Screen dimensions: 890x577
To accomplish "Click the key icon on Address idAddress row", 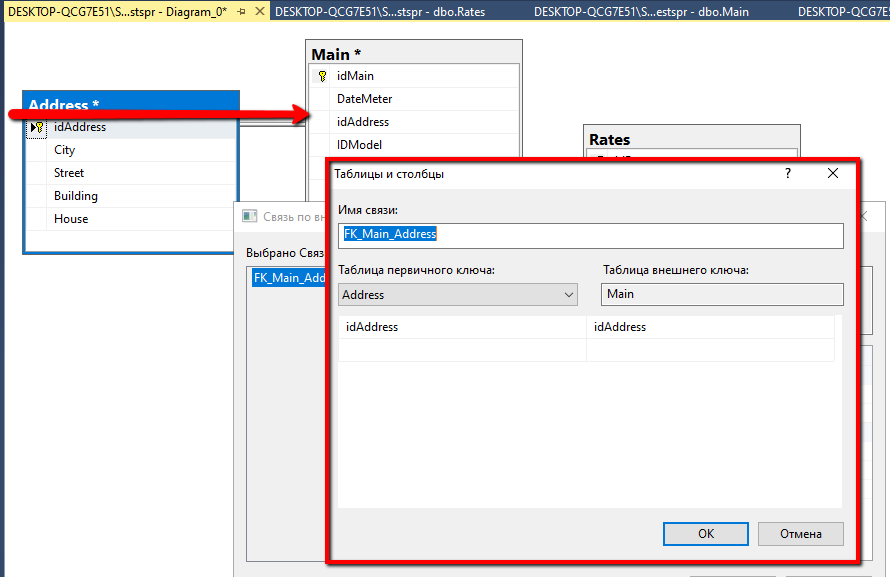I will (38, 127).
